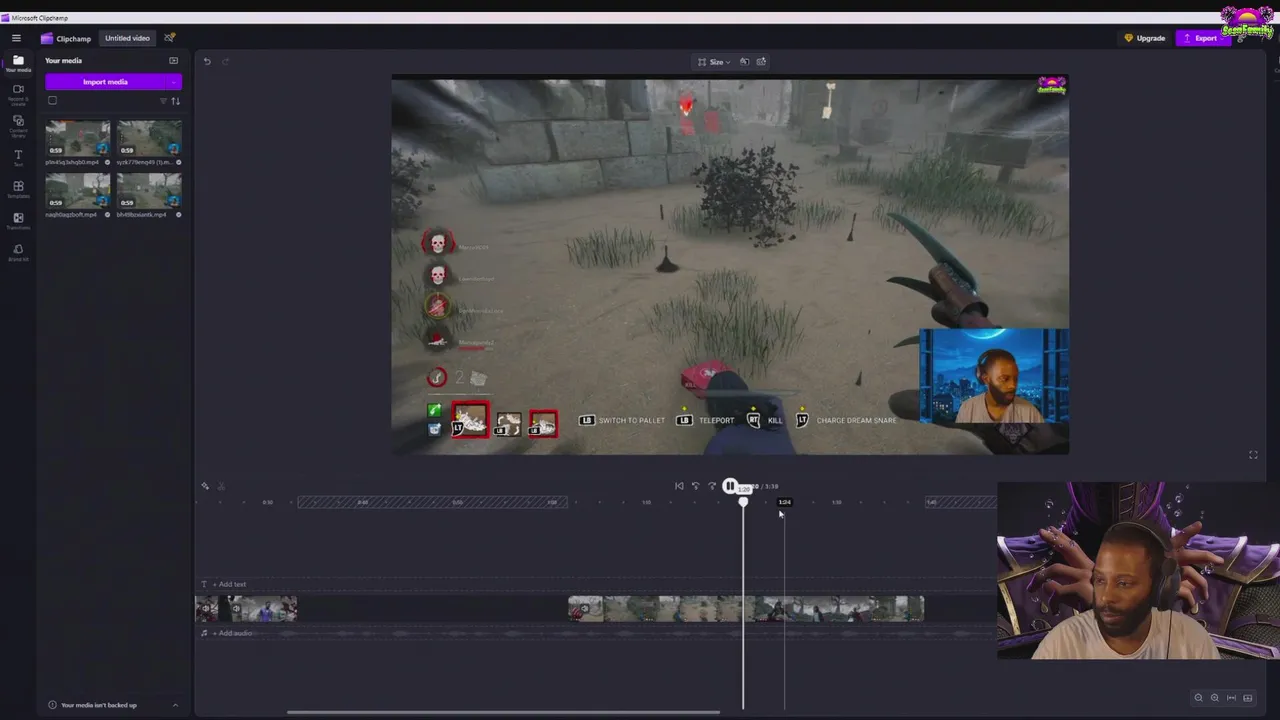Skip to the start of video

[x=679, y=486]
